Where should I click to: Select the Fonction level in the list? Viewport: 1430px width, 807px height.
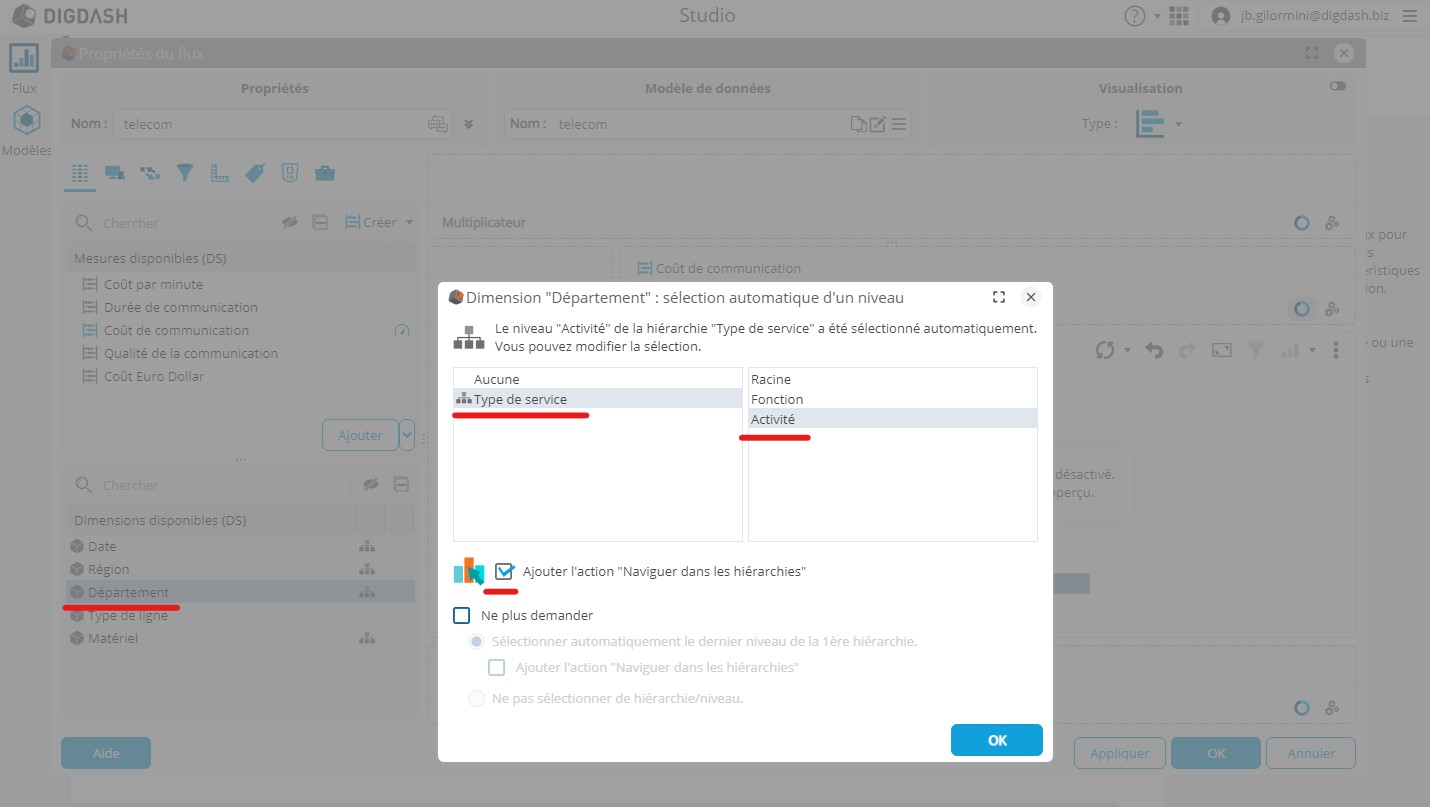(777, 399)
